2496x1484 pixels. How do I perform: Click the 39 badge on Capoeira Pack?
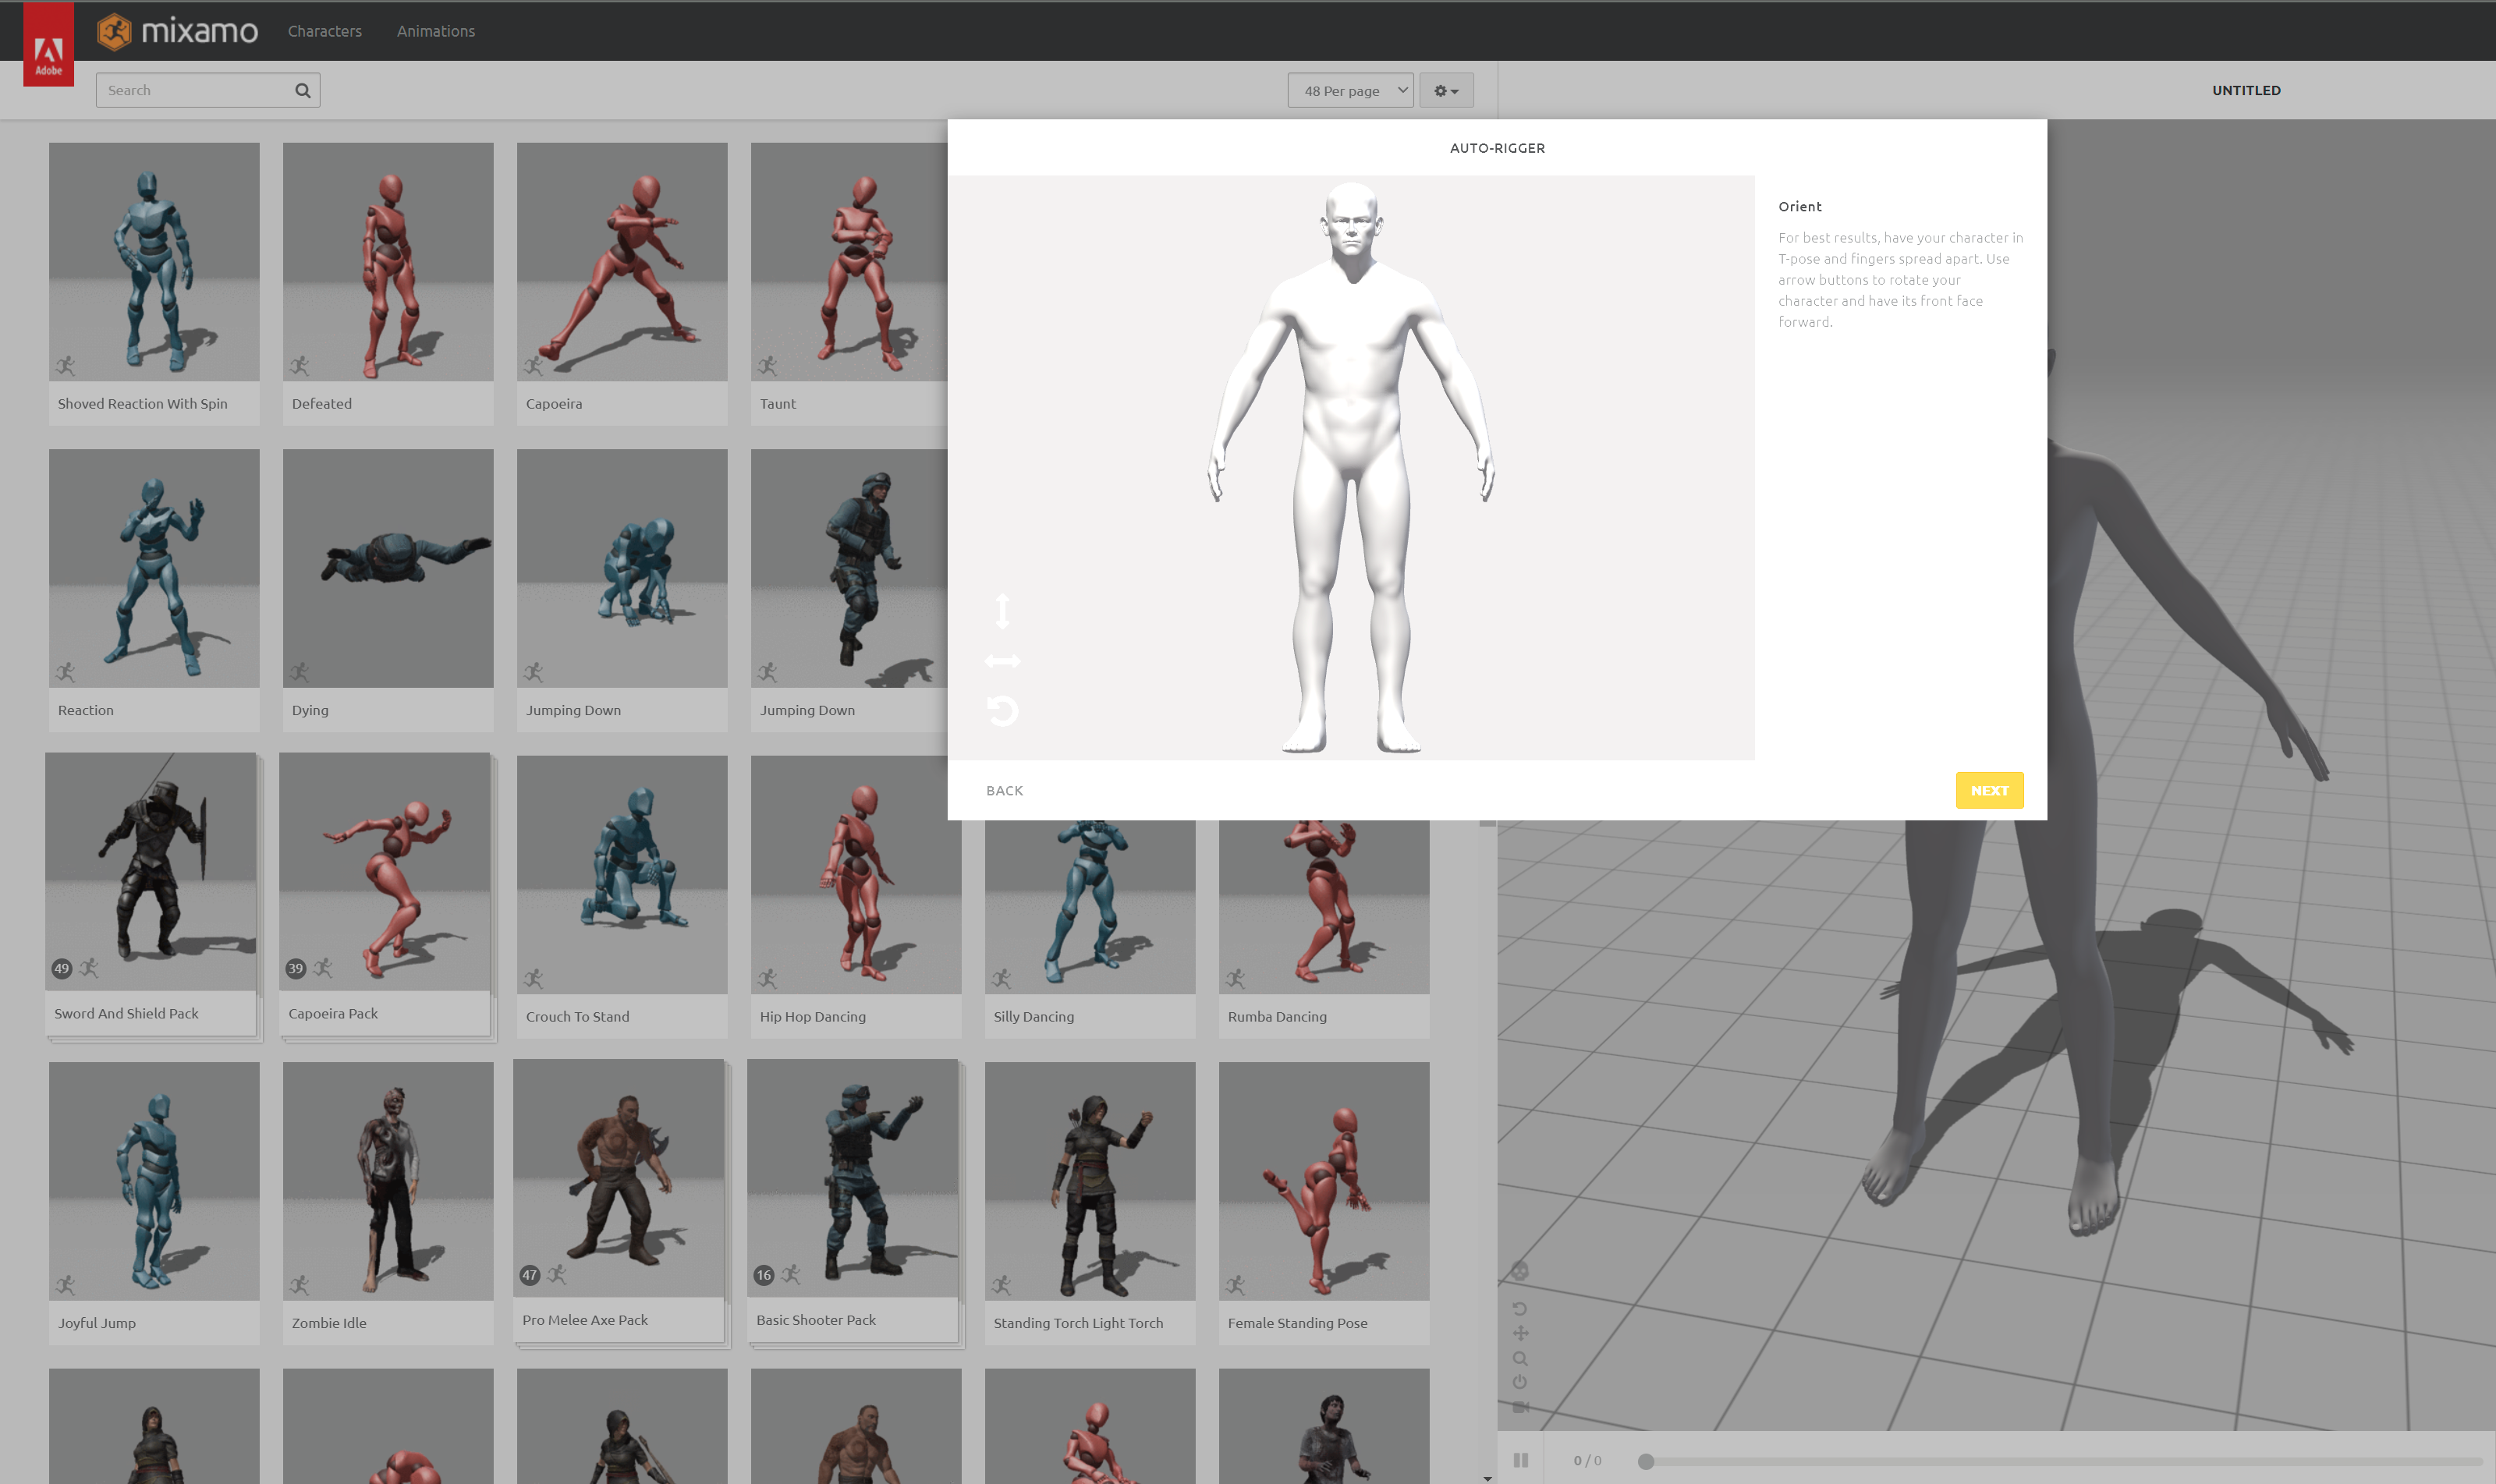(x=296, y=968)
